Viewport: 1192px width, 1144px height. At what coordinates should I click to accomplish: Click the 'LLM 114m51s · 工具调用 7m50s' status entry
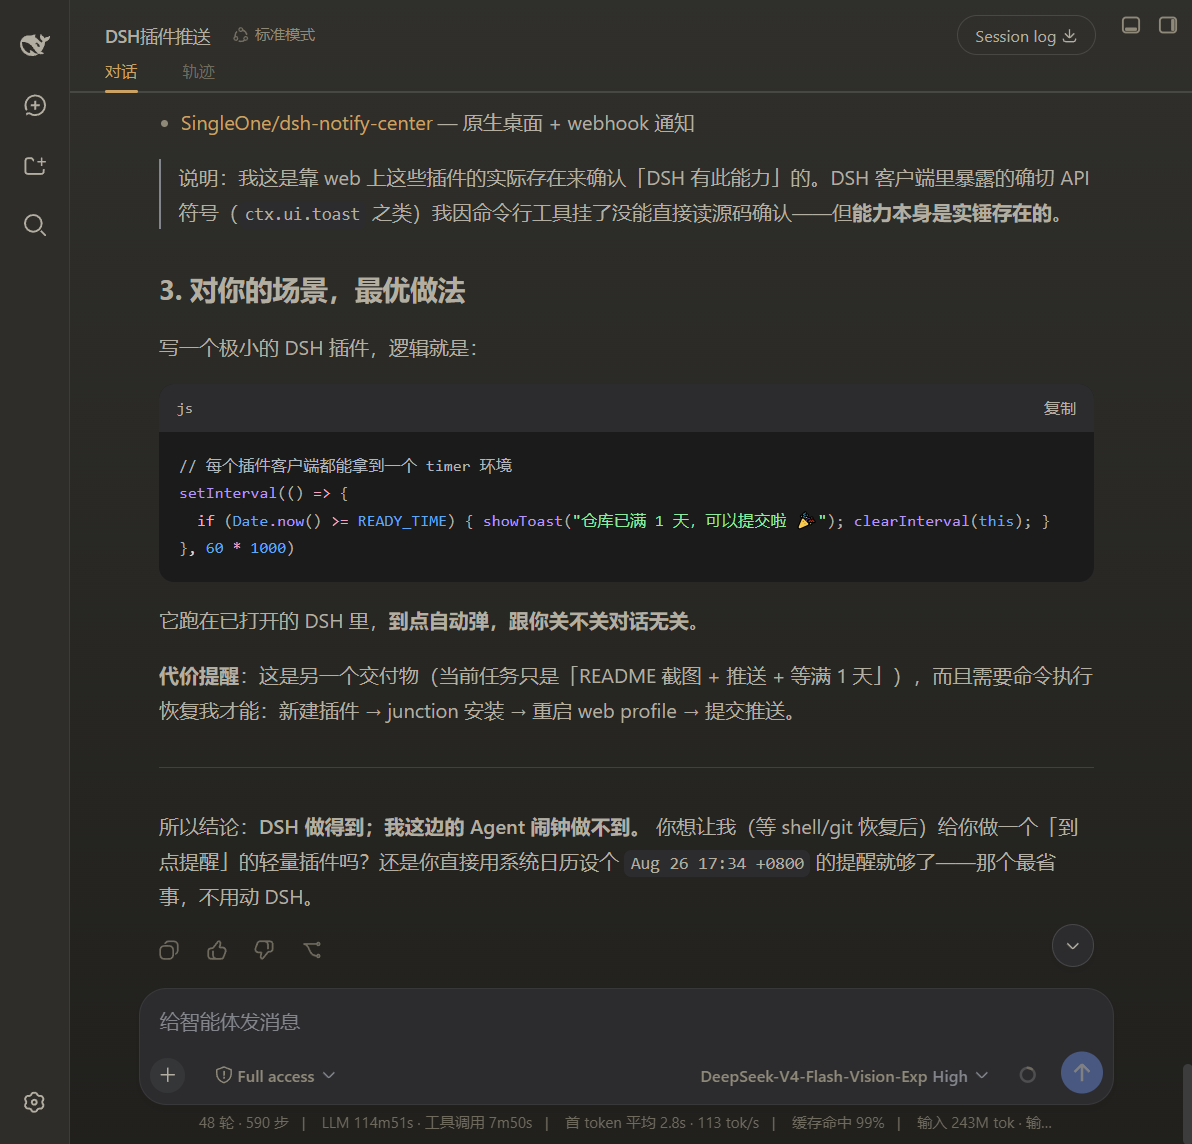click(x=426, y=1123)
